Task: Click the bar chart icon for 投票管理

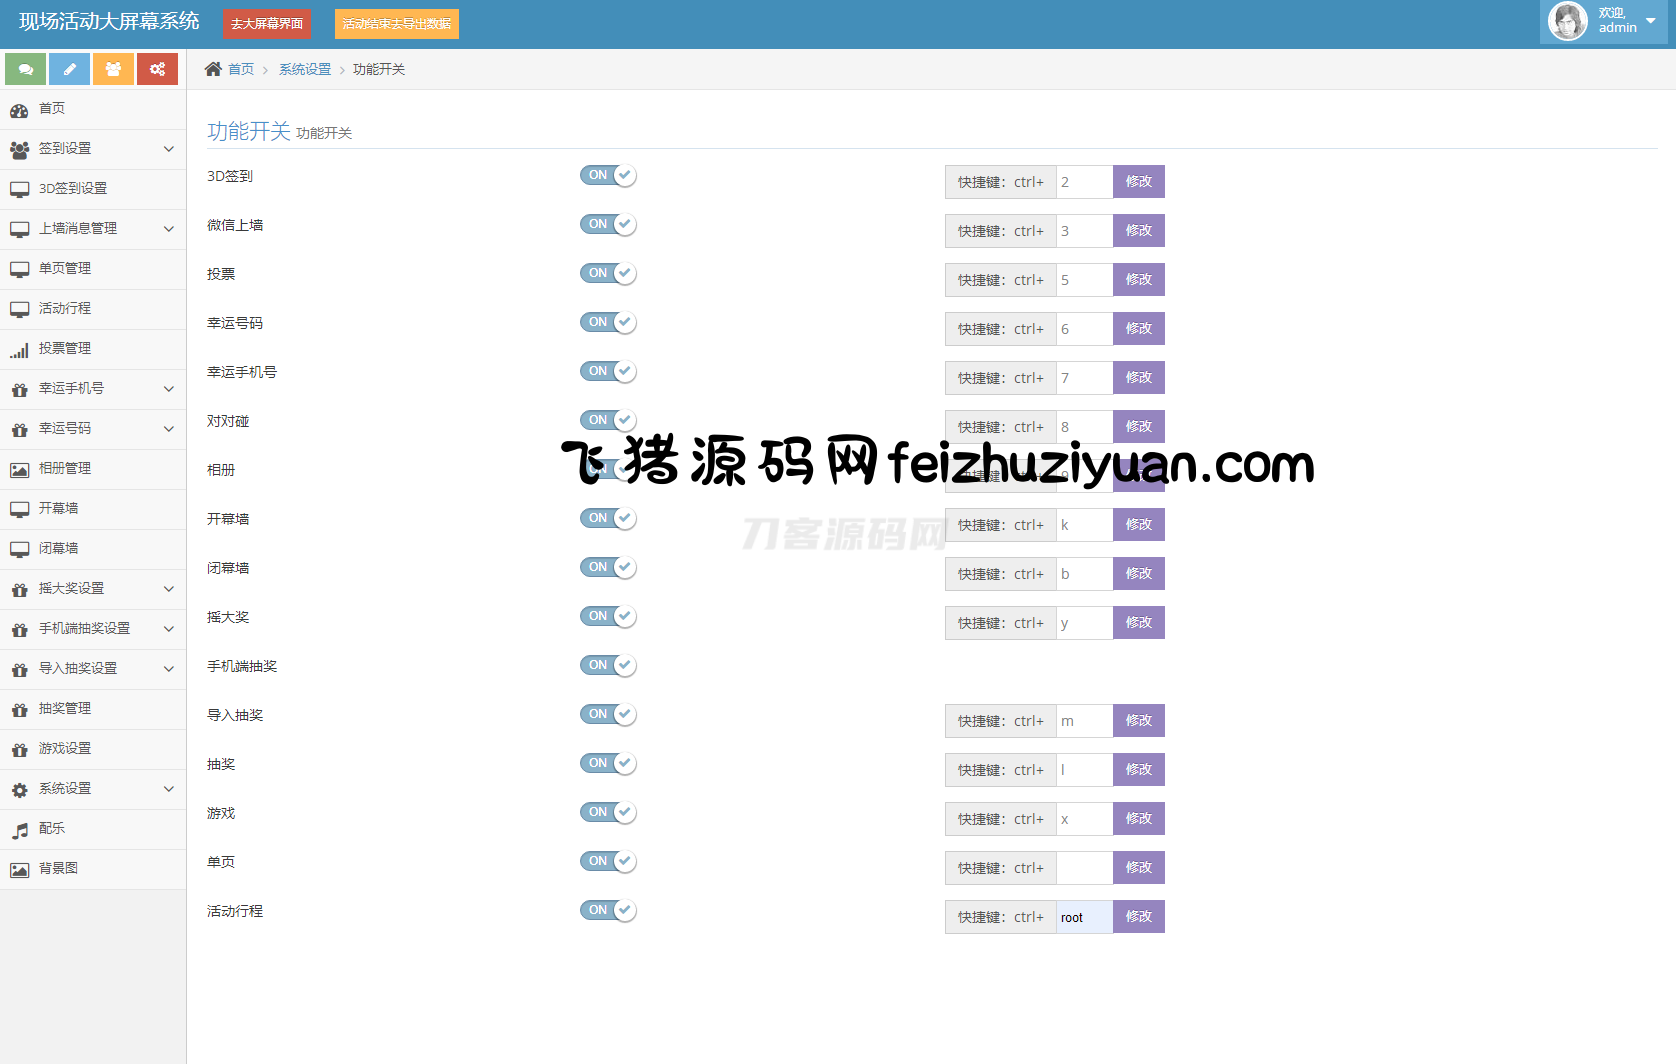Action: coord(20,350)
